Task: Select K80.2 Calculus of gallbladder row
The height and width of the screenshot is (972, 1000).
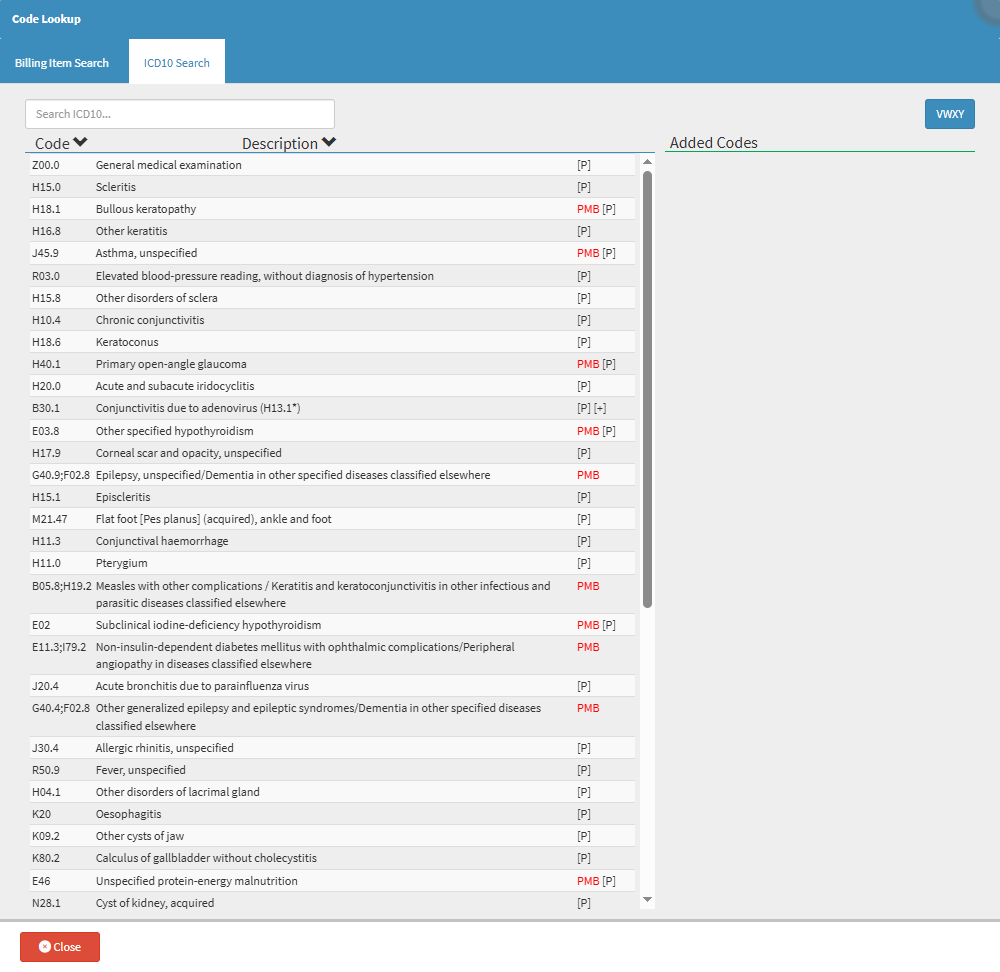Action: click(332, 858)
